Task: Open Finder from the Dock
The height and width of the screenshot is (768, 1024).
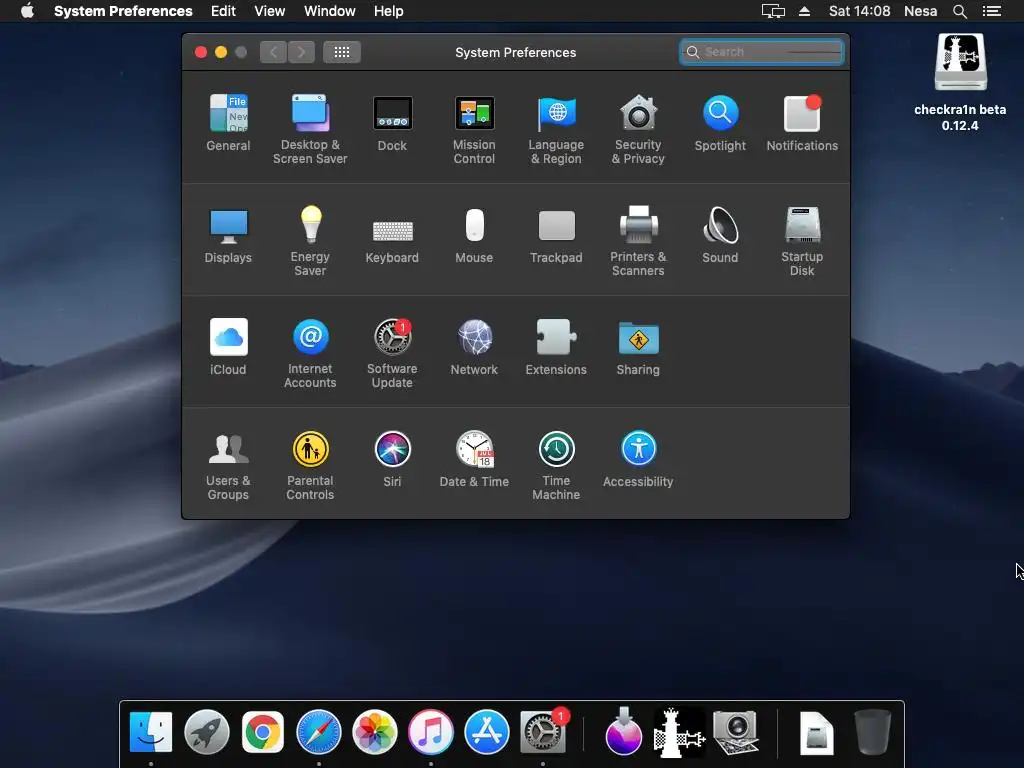Action: click(151, 732)
